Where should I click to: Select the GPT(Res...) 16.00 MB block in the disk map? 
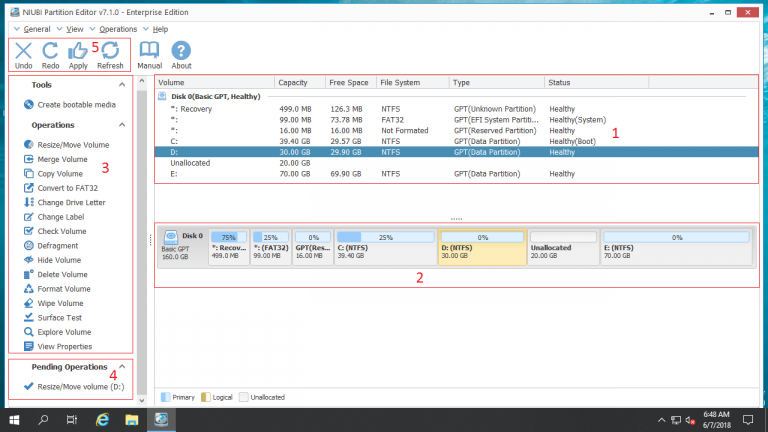coord(313,247)
